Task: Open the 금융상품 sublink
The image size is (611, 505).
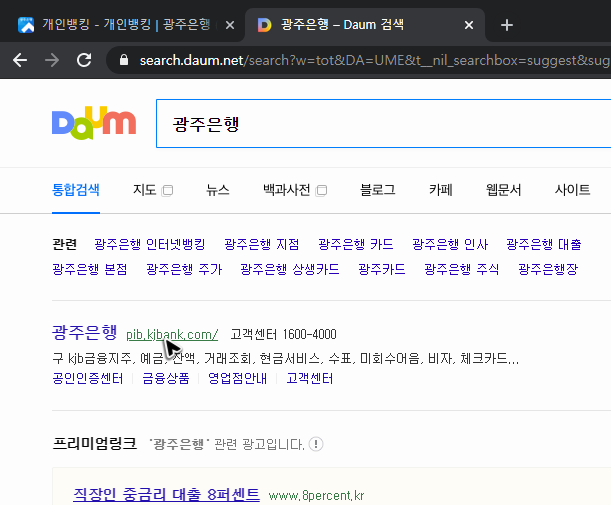Action: pos(166,378)
